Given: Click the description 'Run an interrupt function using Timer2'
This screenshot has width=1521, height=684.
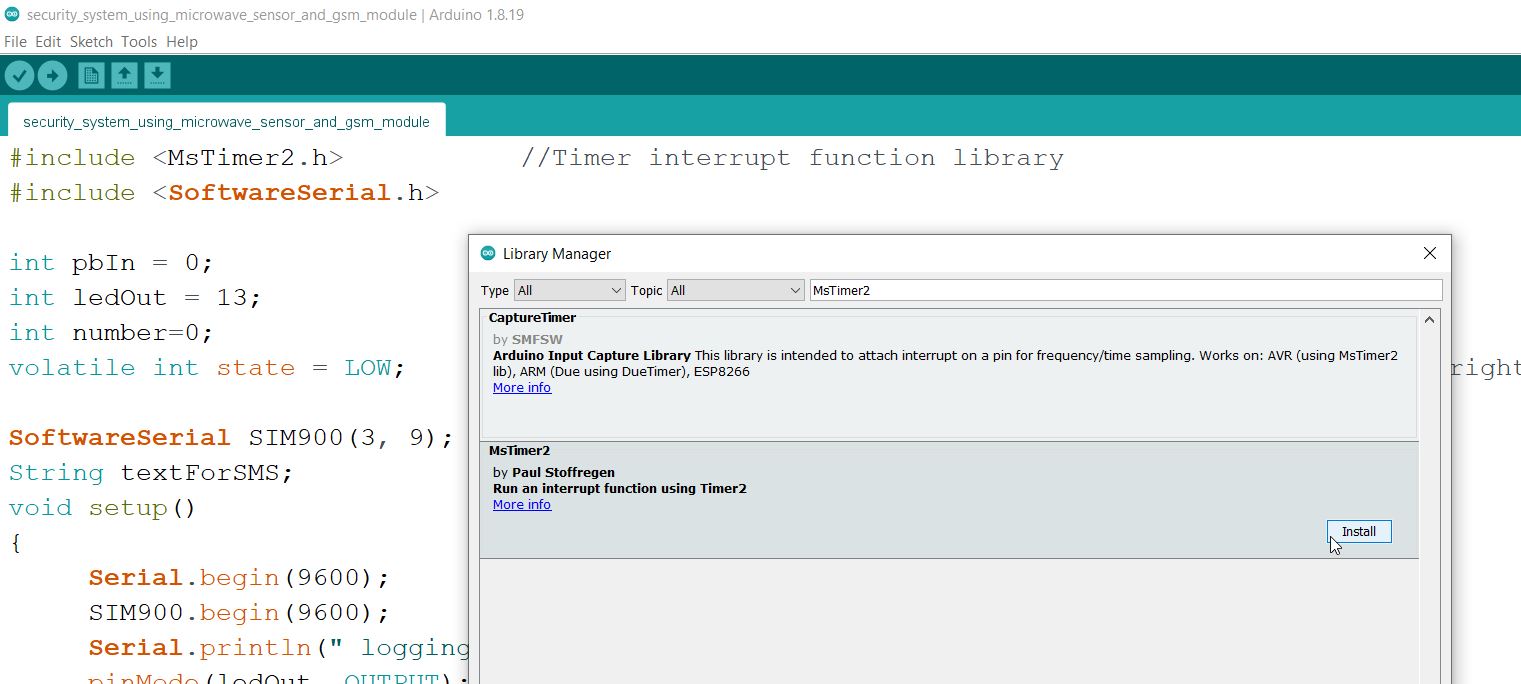Looking at the screenshot, I should click(x=620, y=489).
